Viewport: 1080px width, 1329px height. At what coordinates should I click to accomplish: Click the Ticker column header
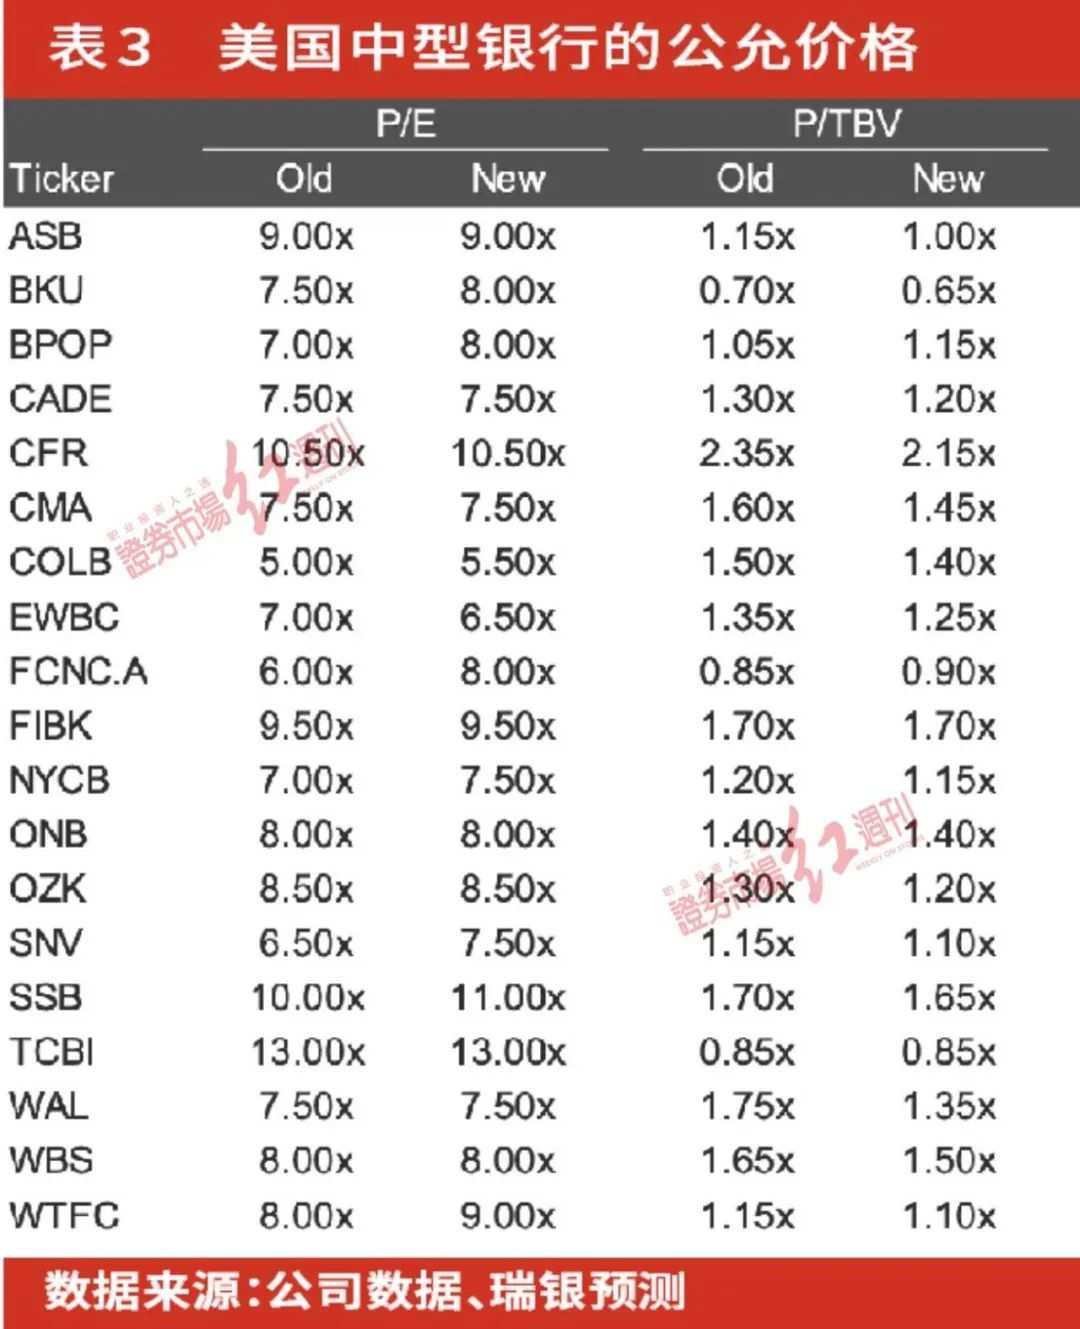click(62, 179)
